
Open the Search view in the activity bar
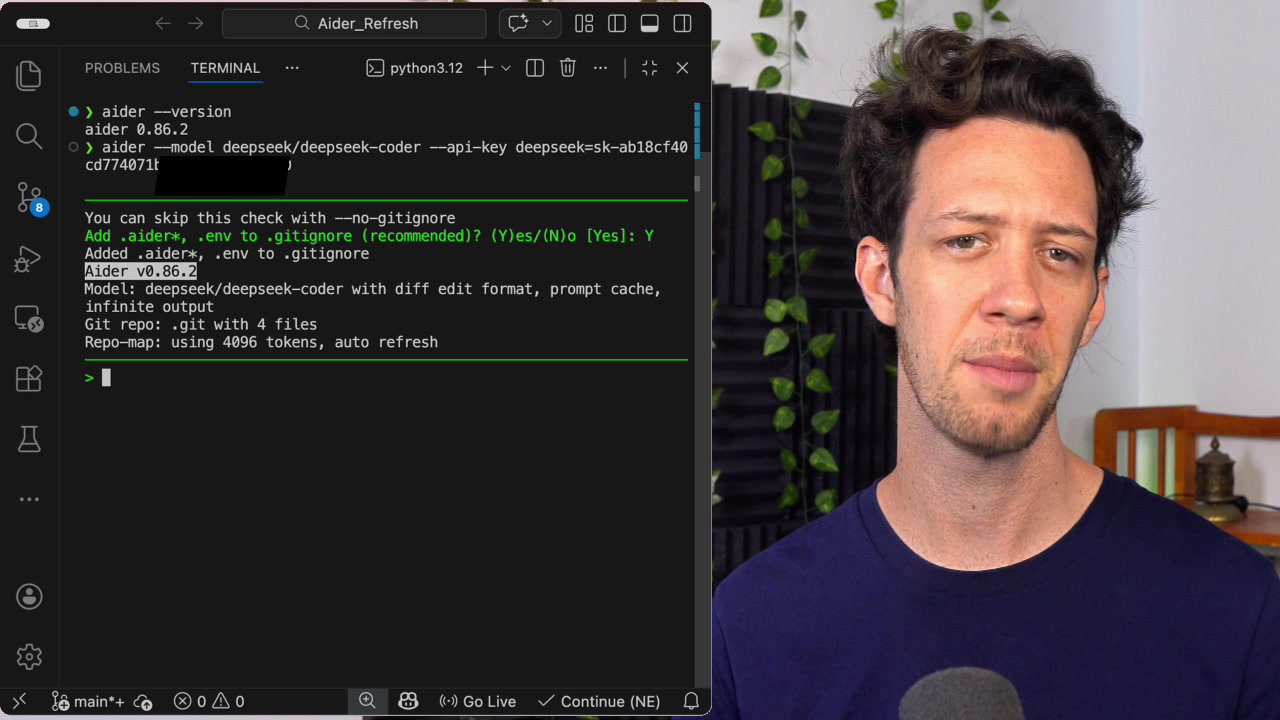(29, 136)
